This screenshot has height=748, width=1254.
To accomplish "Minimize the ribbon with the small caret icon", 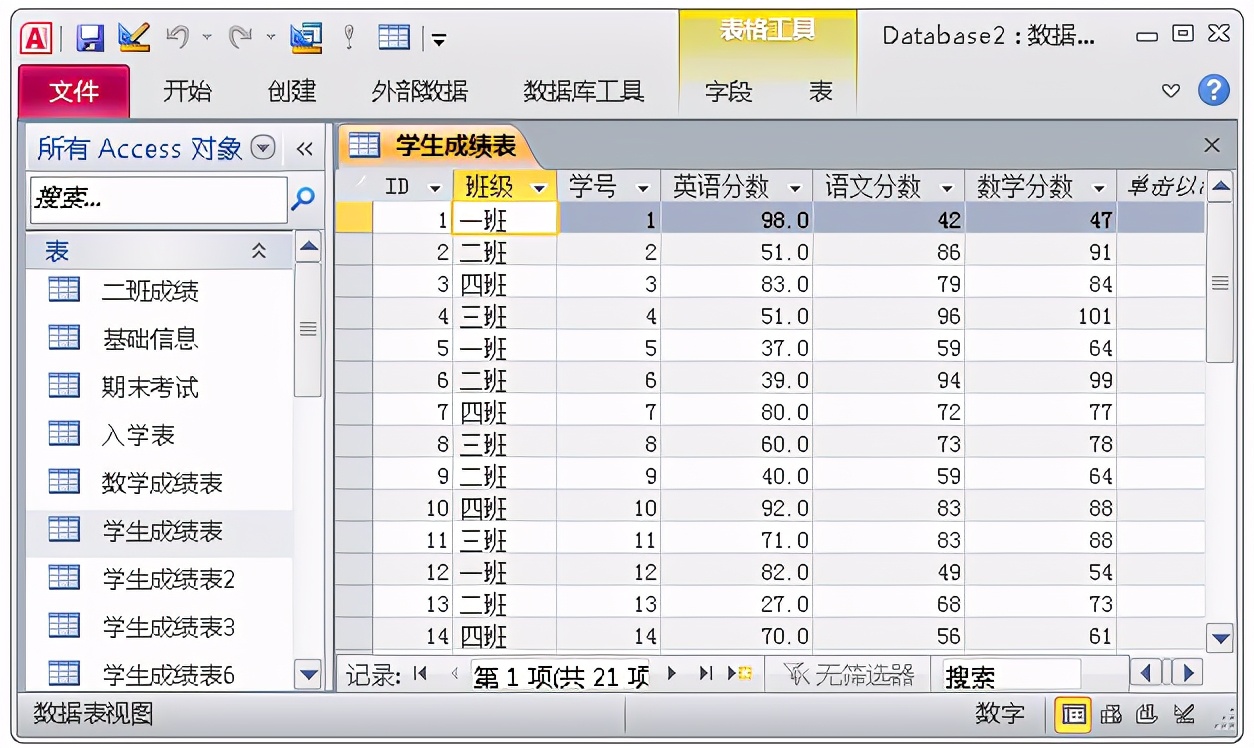I will tap(1171, 91).
